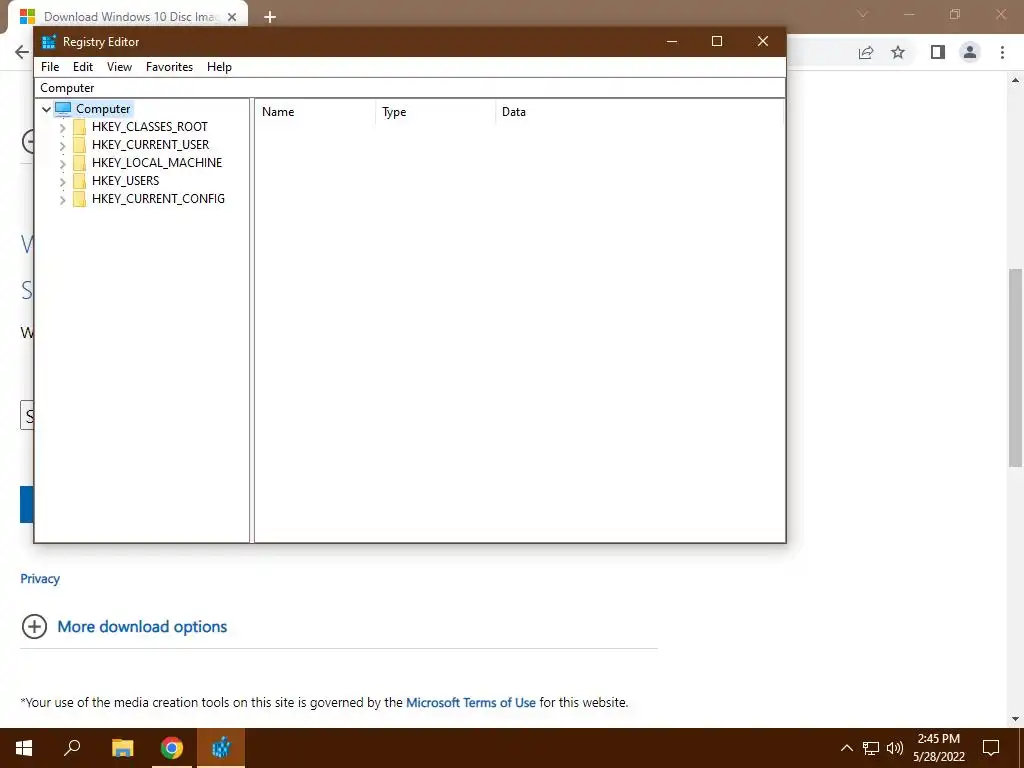This screenshot has width=1024, height=768.
Task: Click the More download options link text
Action: click(x=142, y=626)
